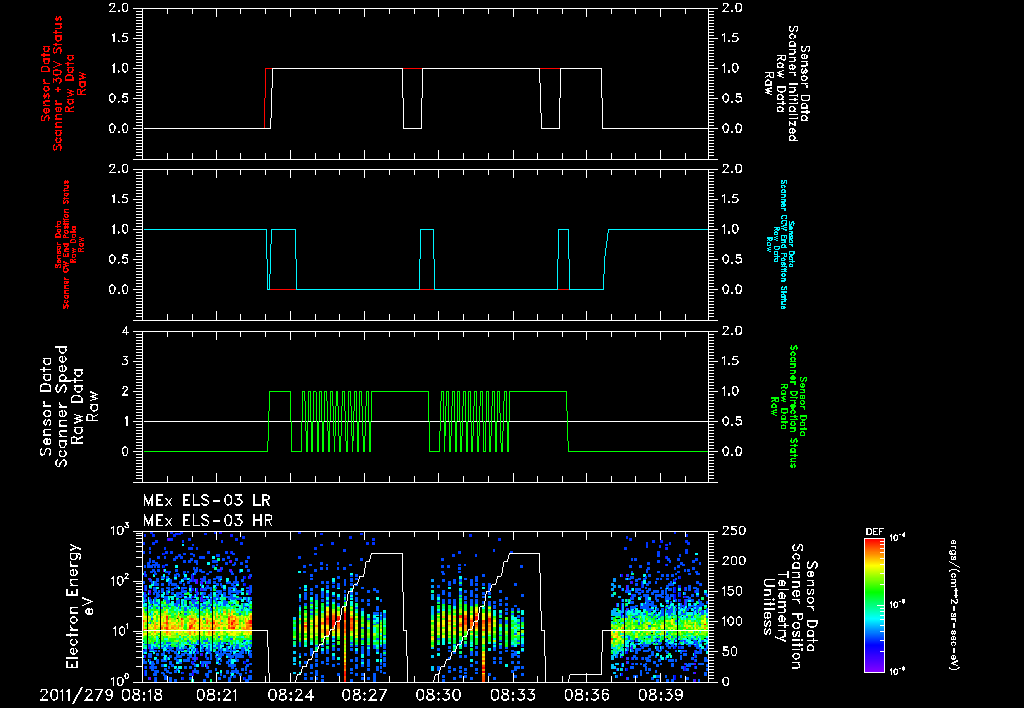
Task: Select the cyan Scanner CCW End Position label
Action: point(779,244)
